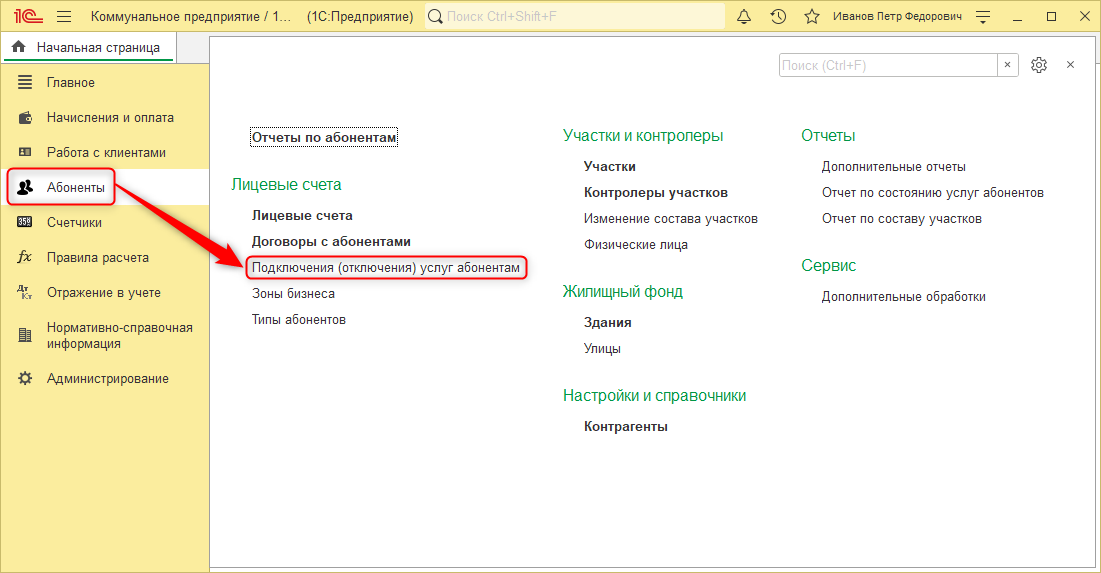Click the favorites star icon
This screenshot has width=1101, height=573.
[812, 17]
